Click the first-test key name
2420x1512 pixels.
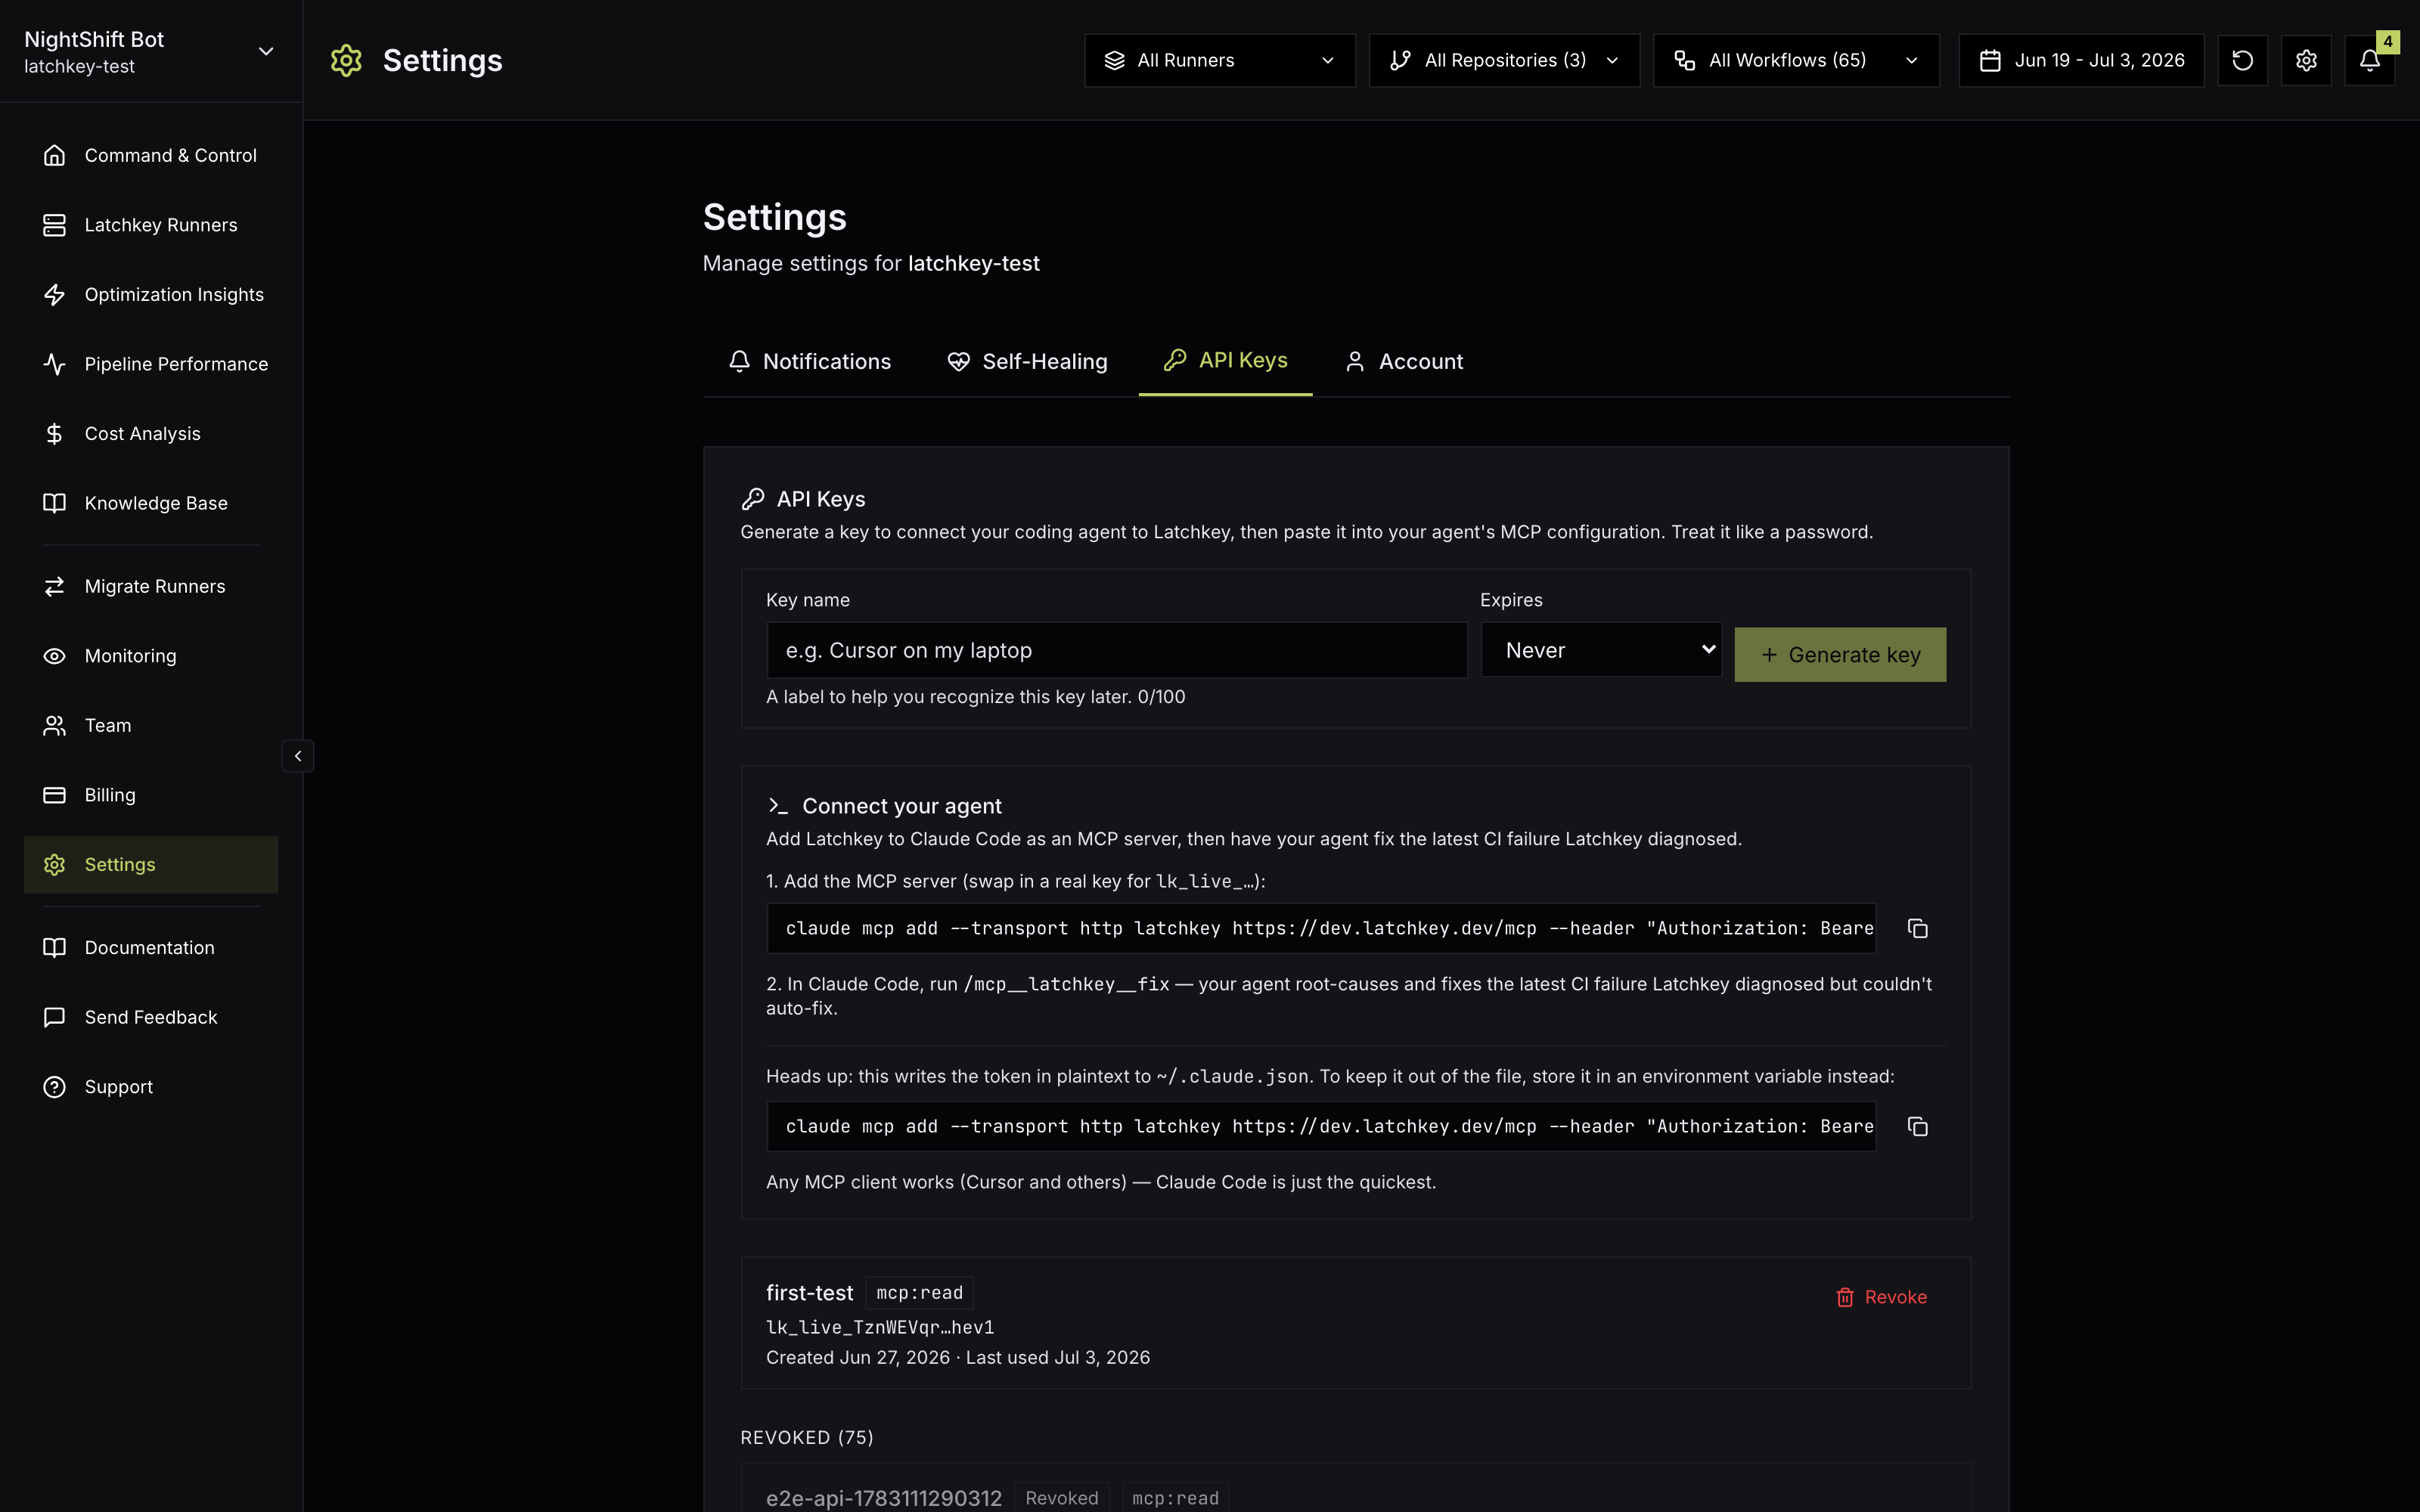click(x=809, y=1293)
